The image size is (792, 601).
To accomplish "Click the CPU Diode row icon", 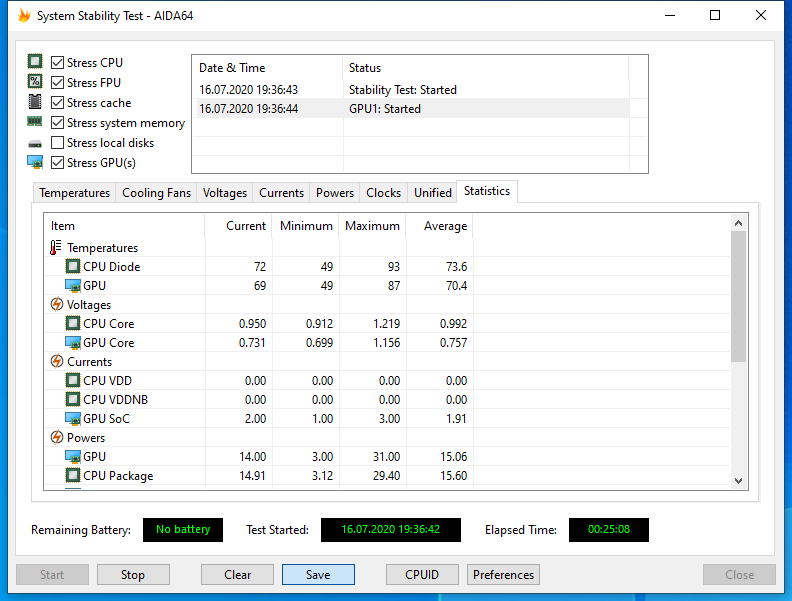I will tap(73, 266).
